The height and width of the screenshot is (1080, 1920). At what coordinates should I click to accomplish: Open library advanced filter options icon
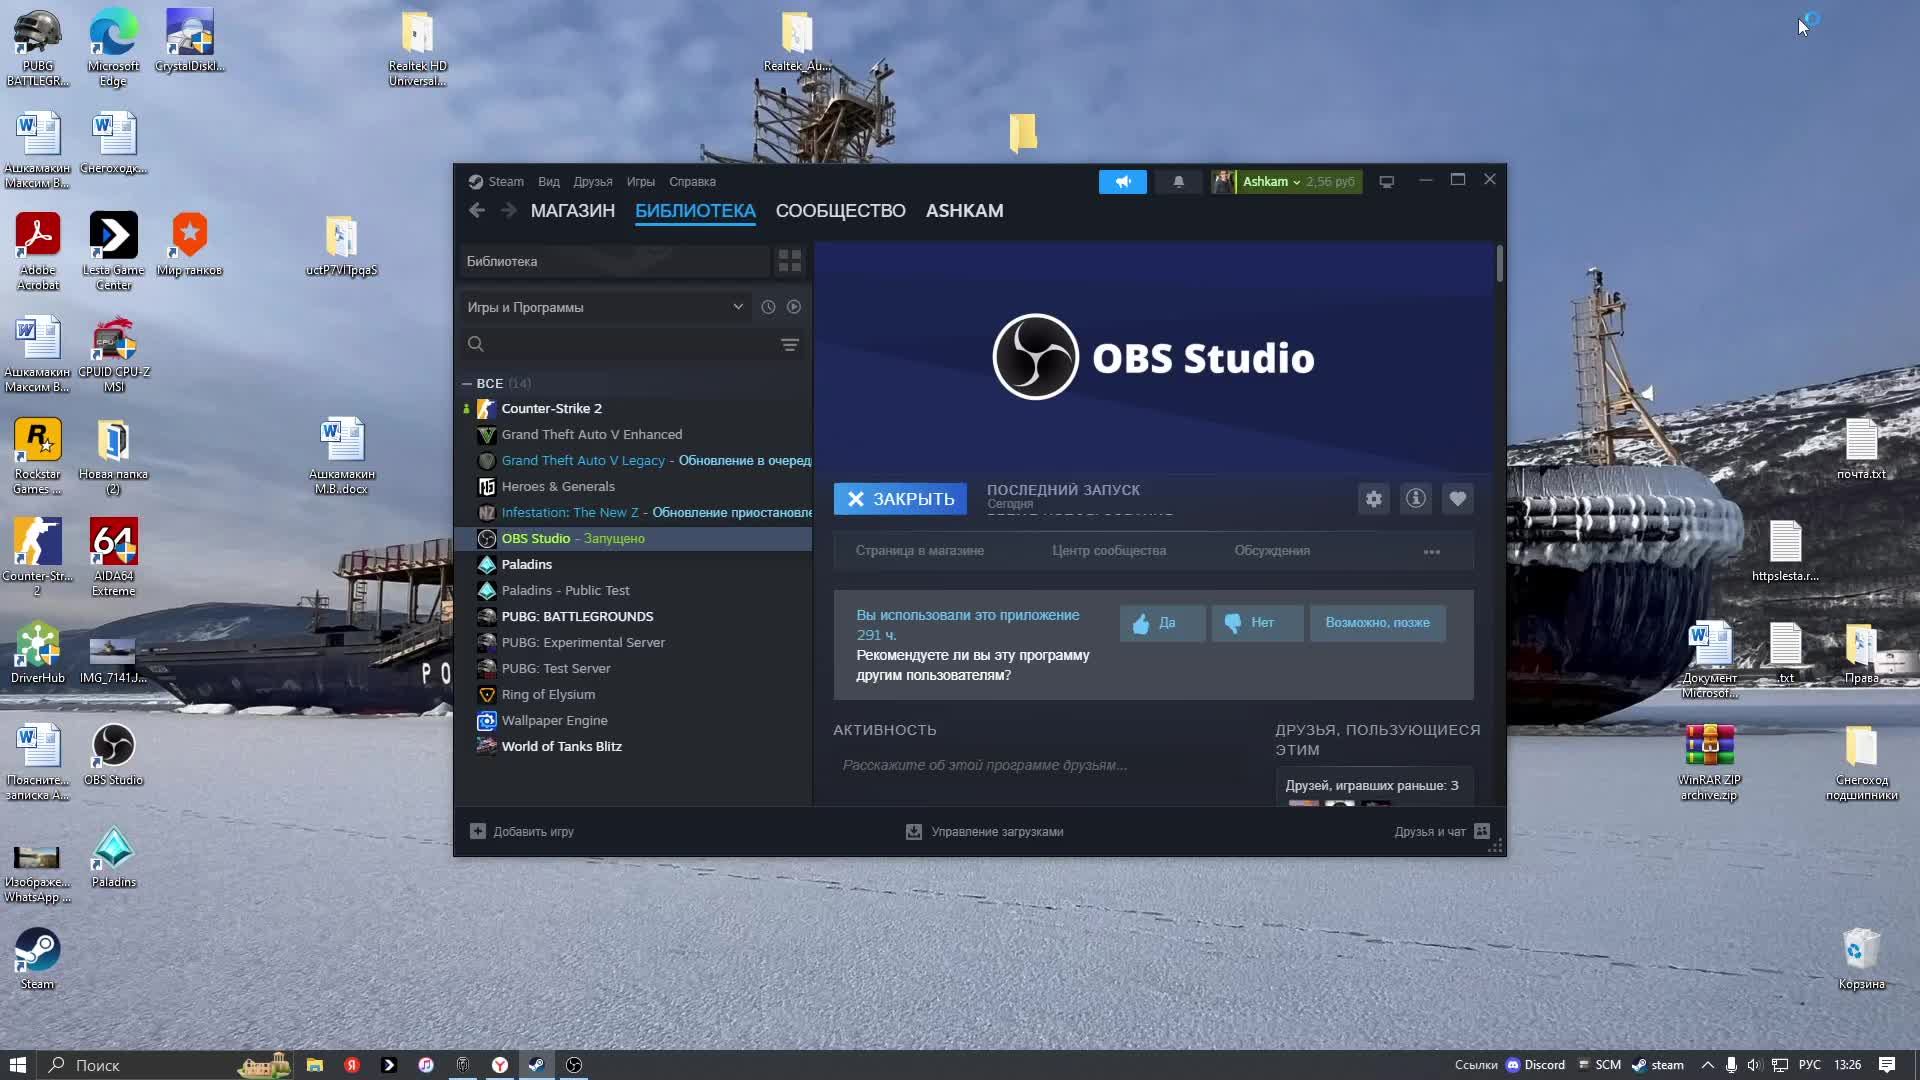(789, 345)
